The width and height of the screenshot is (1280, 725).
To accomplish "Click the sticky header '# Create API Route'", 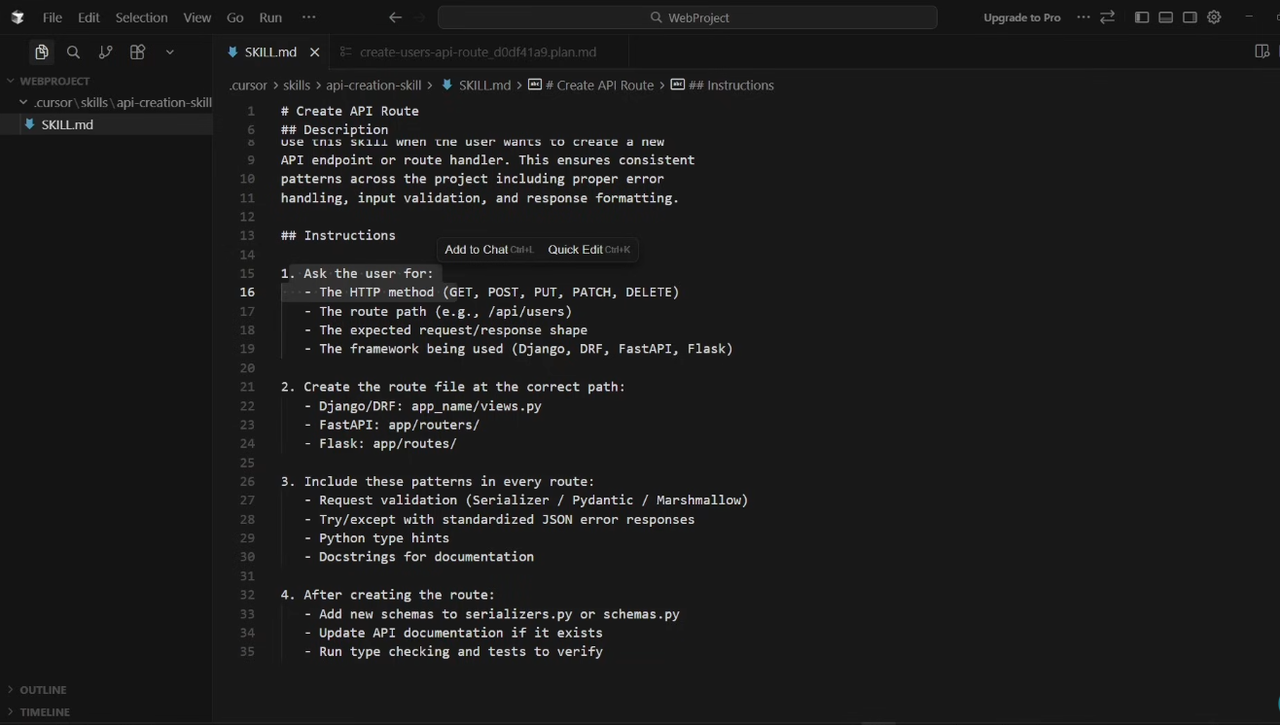I will [350, 111].
